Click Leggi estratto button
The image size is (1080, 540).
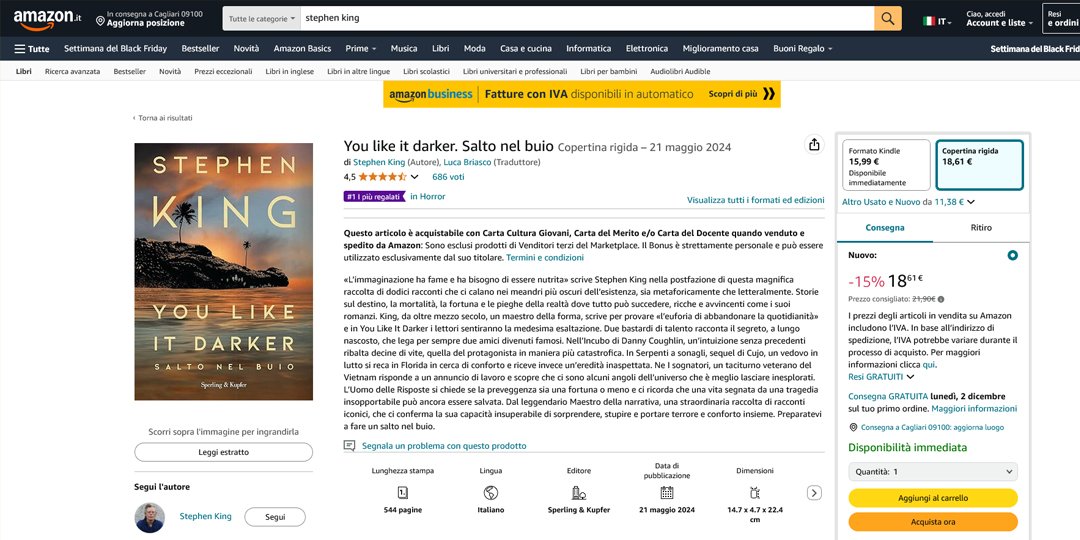pos(223,453)
